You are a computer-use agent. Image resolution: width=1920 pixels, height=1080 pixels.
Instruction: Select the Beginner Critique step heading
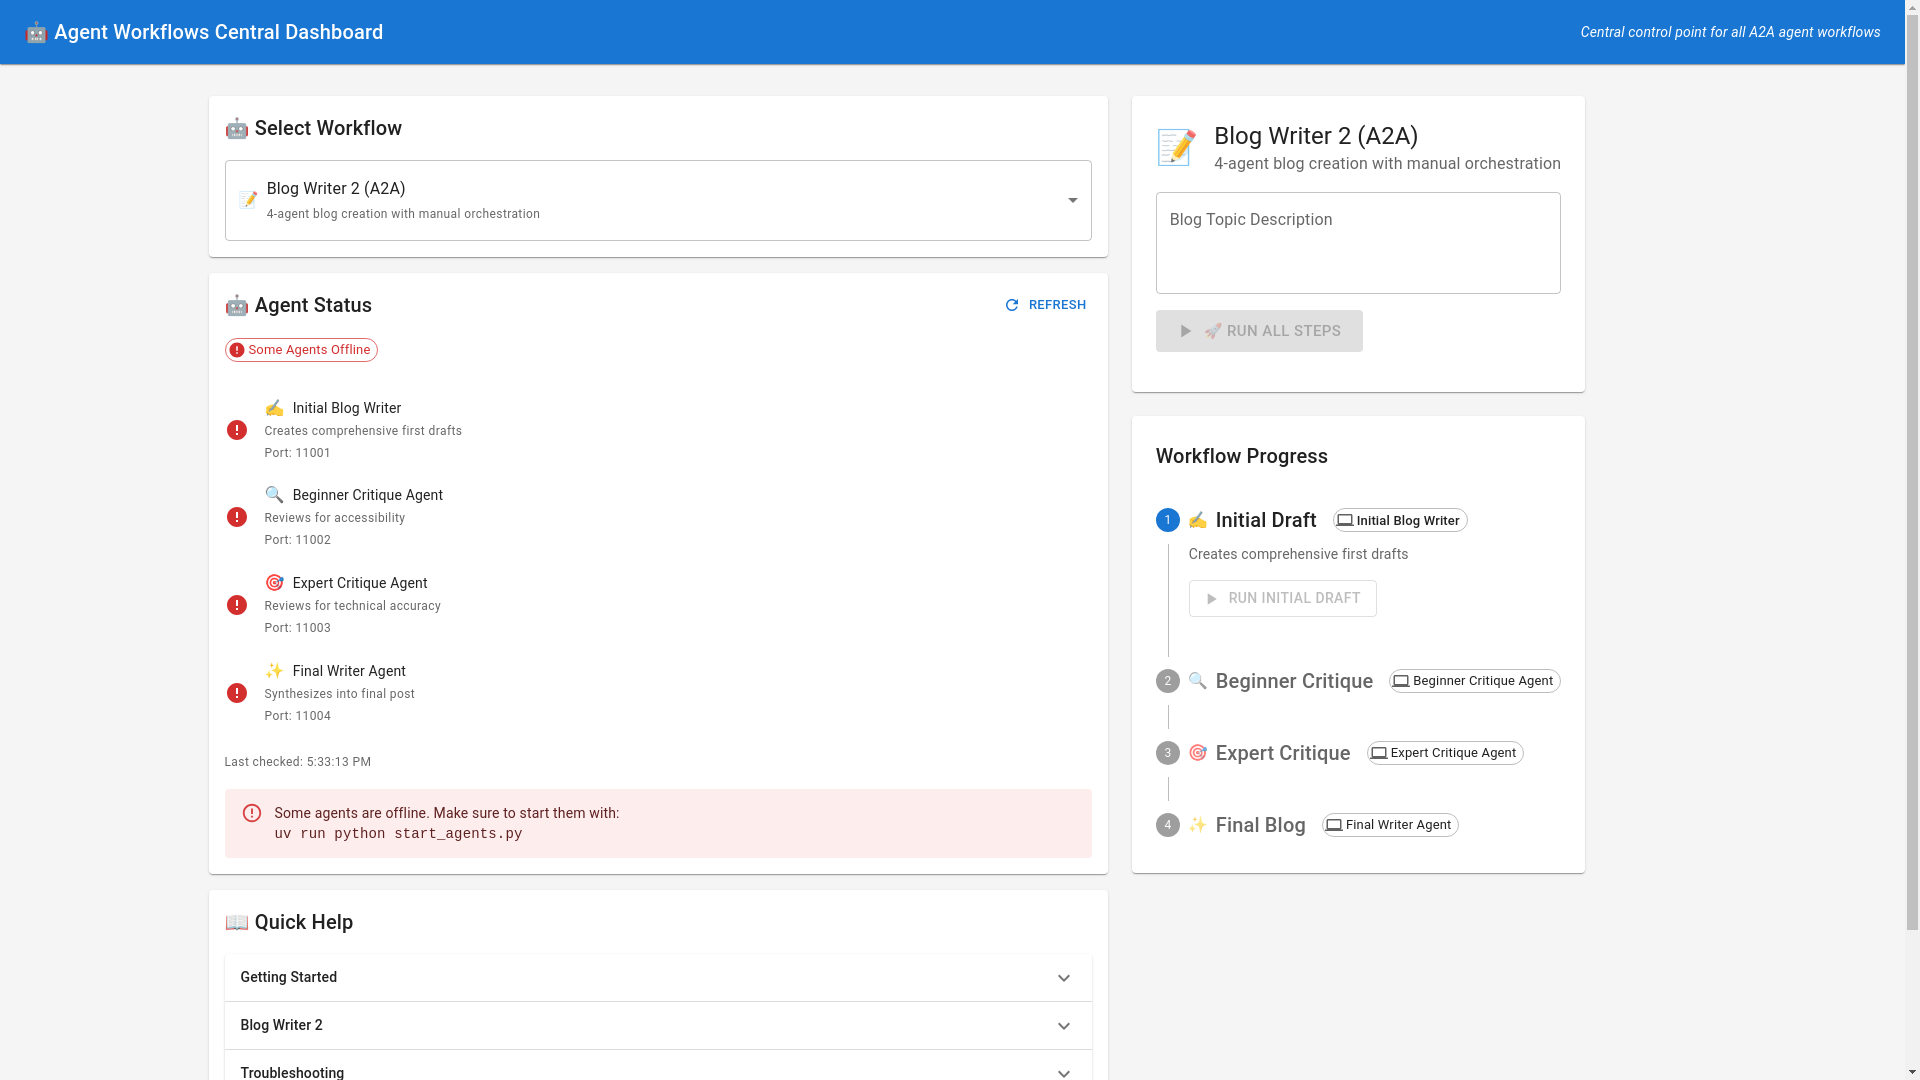[x=1294, y=681]
